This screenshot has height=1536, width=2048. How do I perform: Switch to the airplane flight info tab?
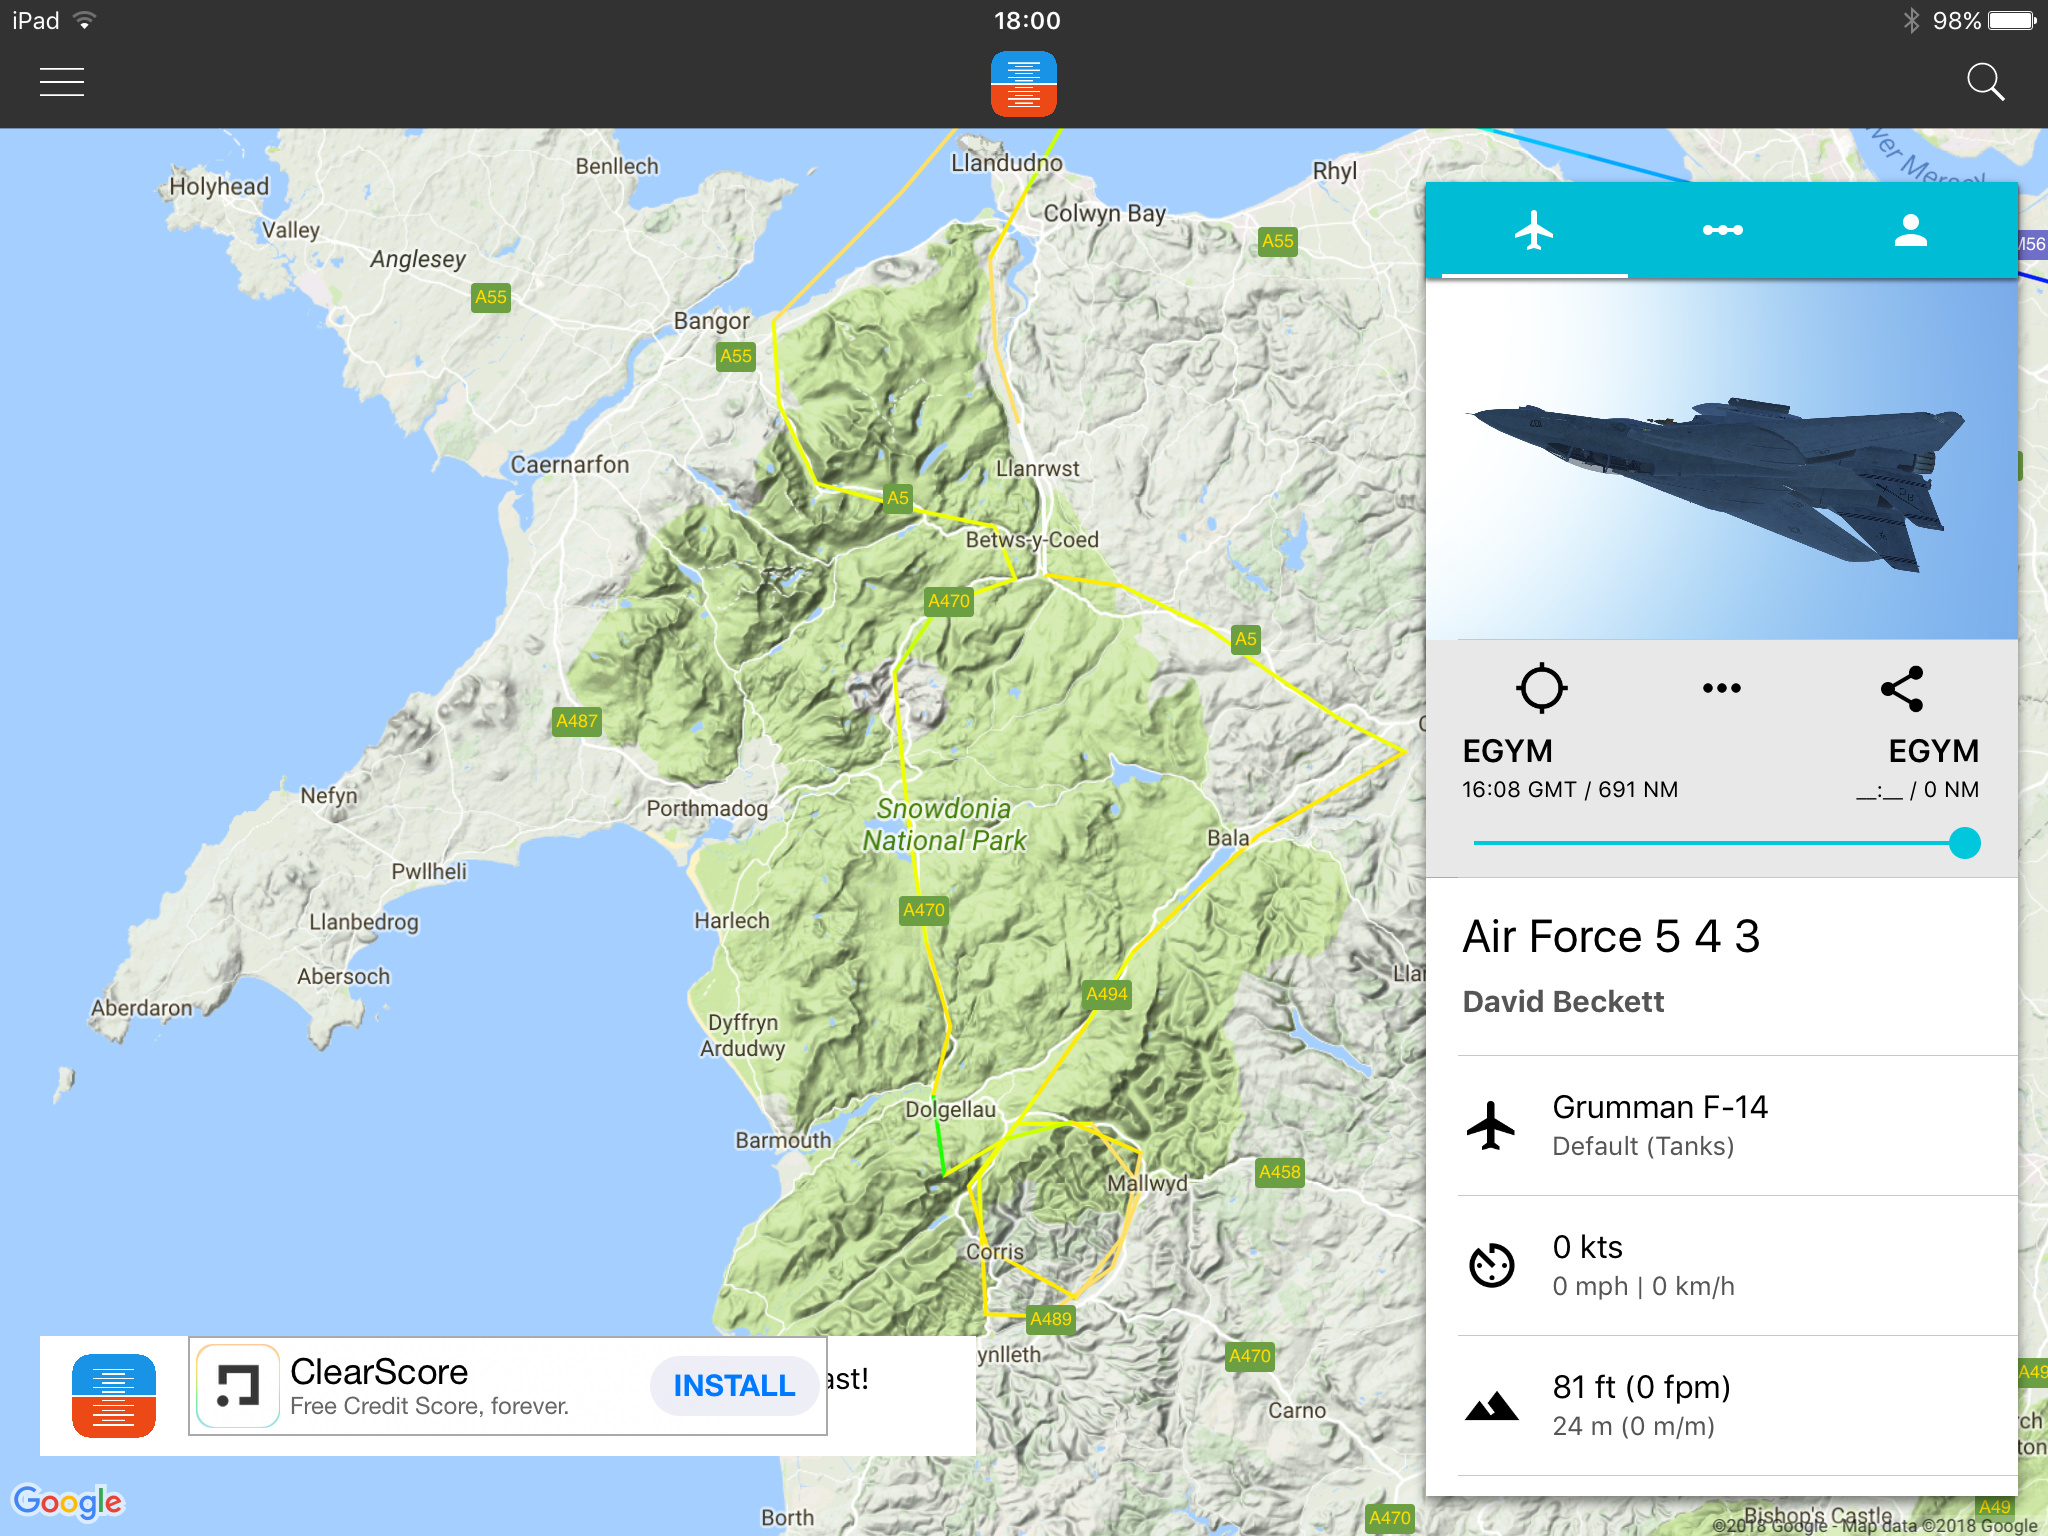point(1533,231)
